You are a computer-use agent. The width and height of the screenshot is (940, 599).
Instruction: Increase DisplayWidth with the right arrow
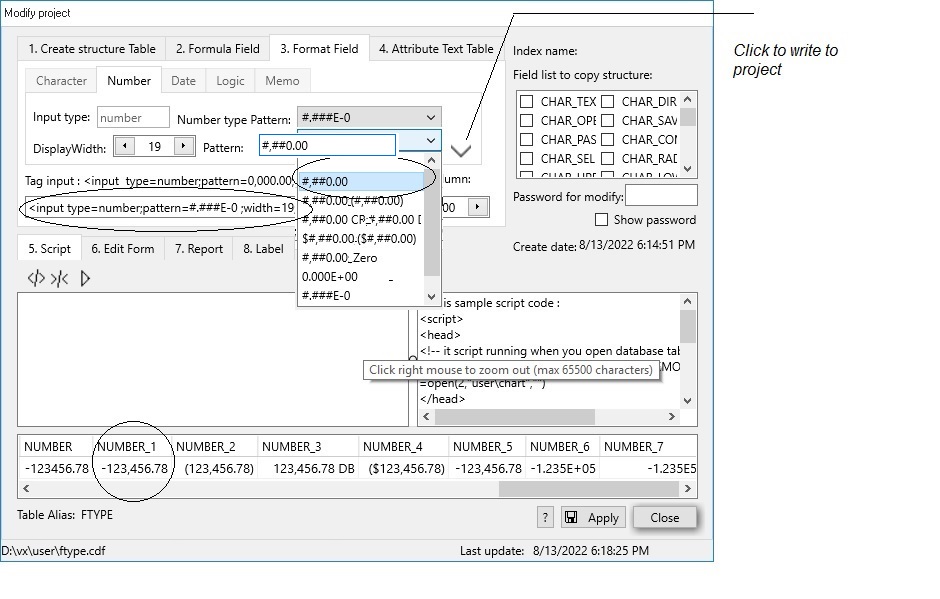pyautogui.click(x=184, y=146)
